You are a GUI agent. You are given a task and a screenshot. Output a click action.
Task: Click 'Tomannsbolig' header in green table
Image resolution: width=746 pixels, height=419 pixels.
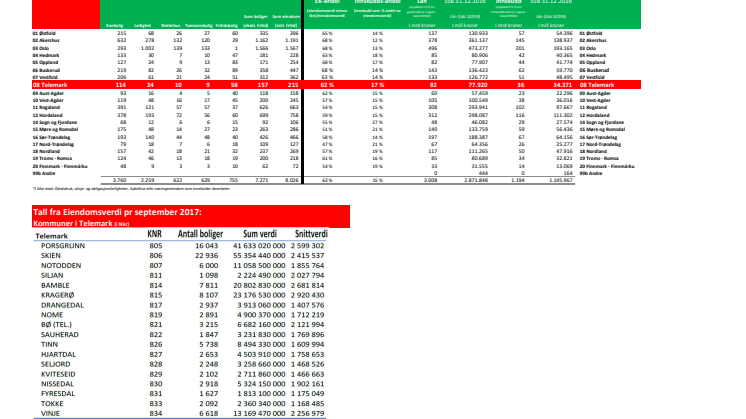(x=198, y=26)
